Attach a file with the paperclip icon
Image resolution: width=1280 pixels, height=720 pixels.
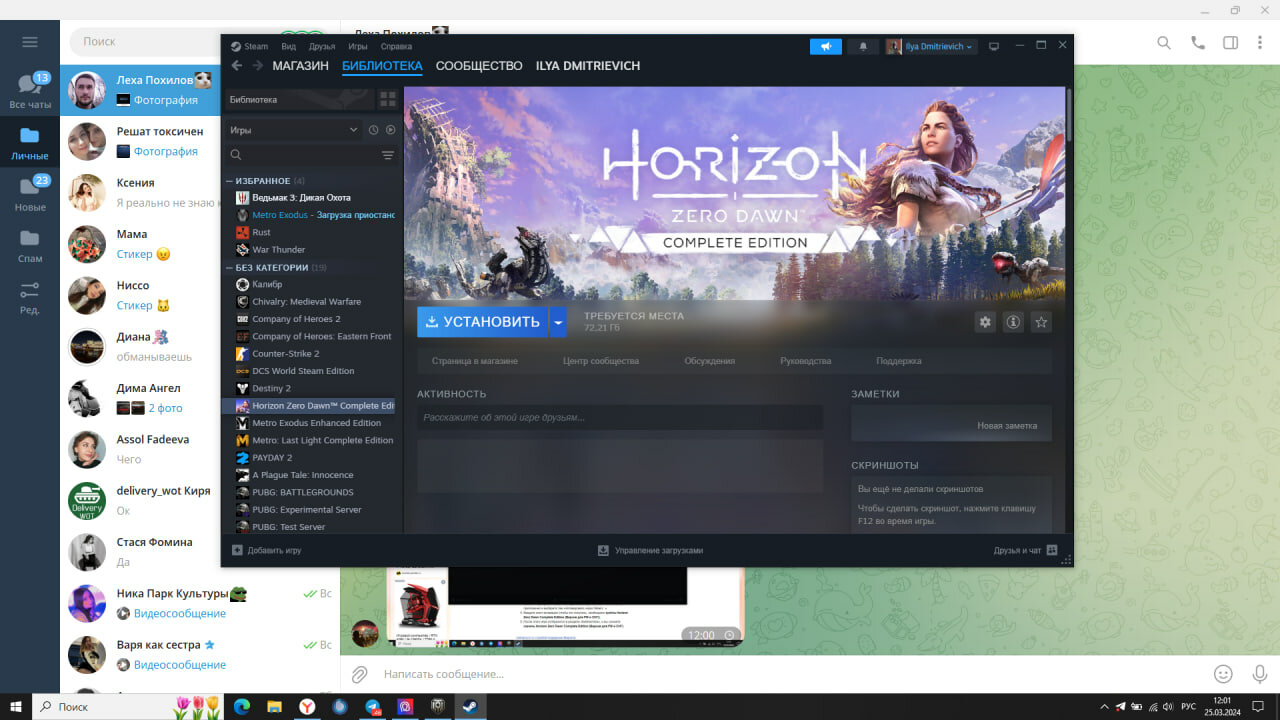pos(359,674)
